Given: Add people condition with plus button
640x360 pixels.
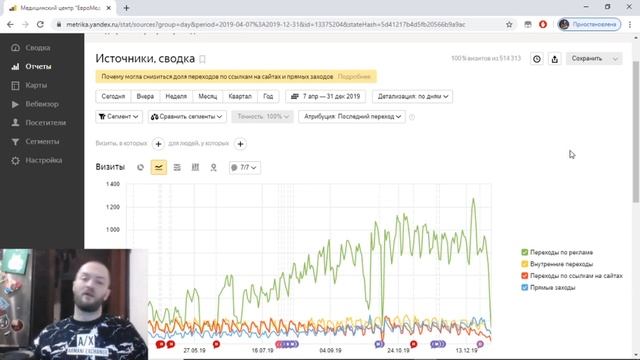Looking at the screenshot, I should coord(240,144).
